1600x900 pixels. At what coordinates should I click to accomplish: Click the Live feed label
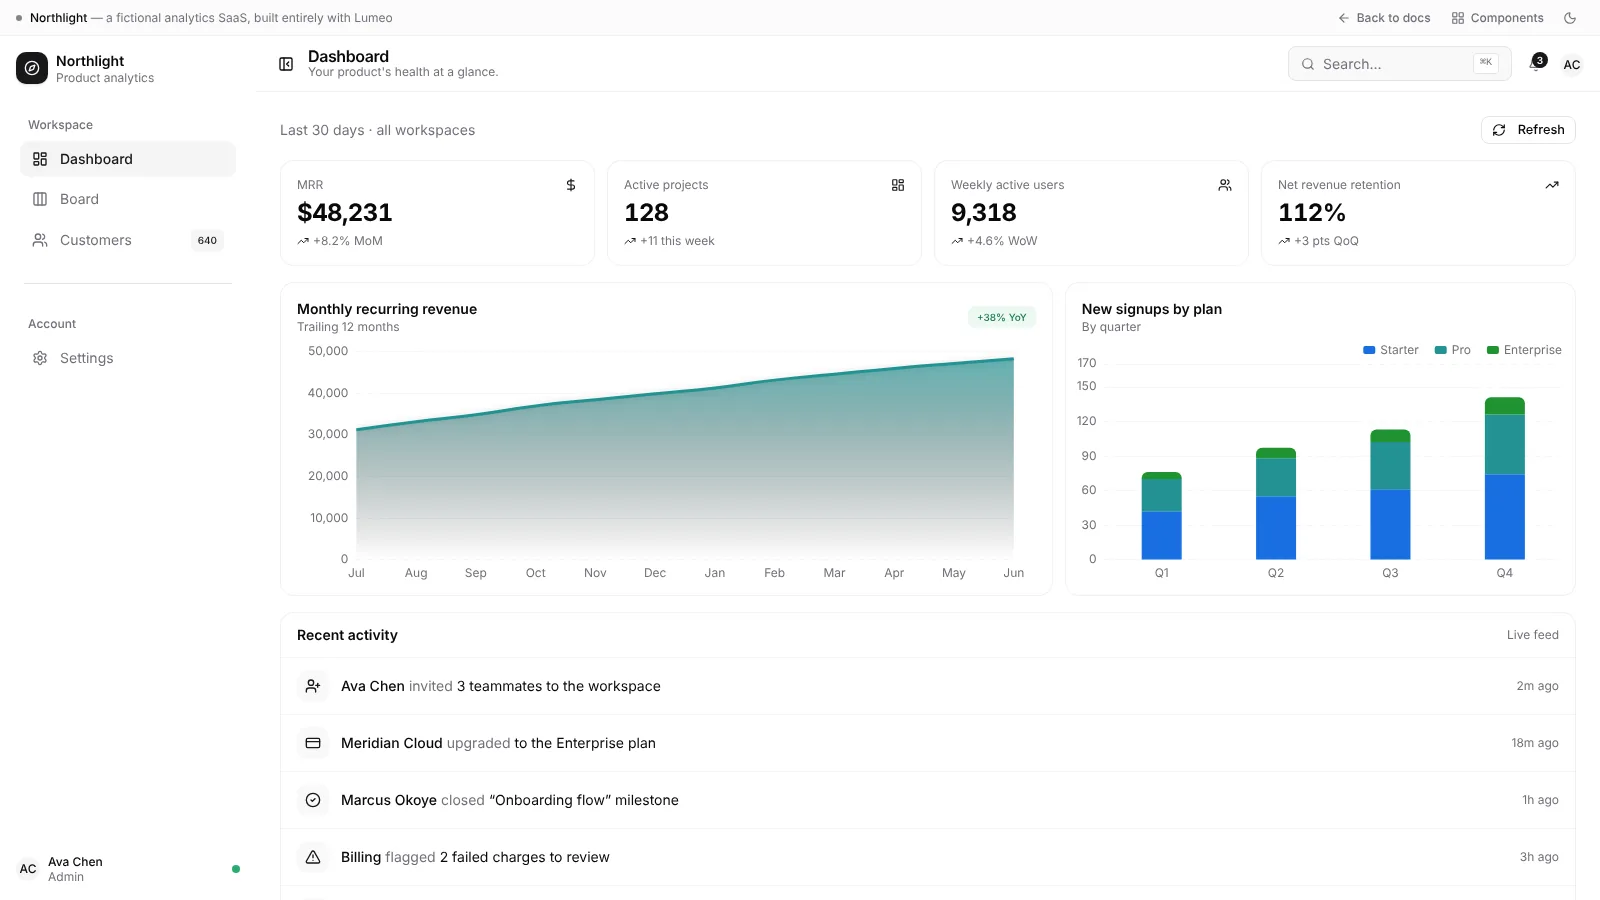point(1533,635)
